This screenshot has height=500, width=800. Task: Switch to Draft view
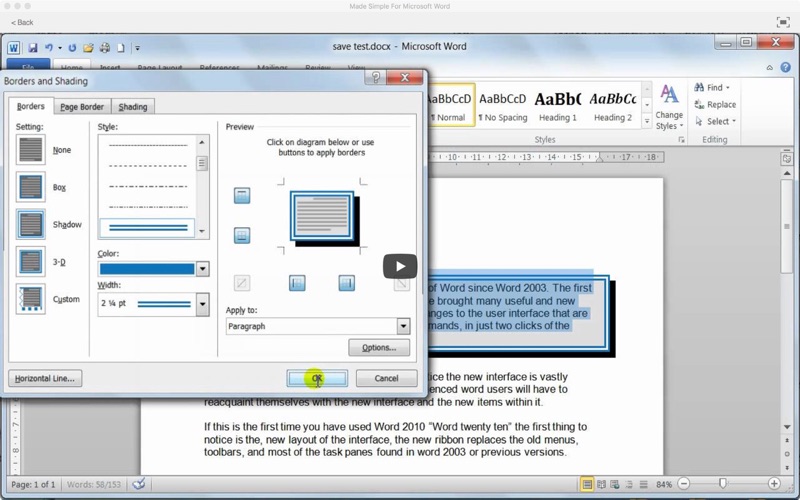tap(643, 484)
